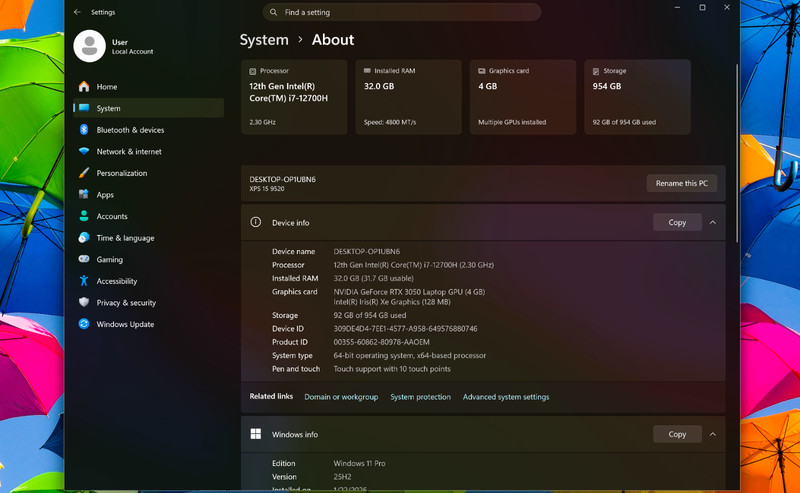Click the Processor chip icon on card

[x=253, y=71]
